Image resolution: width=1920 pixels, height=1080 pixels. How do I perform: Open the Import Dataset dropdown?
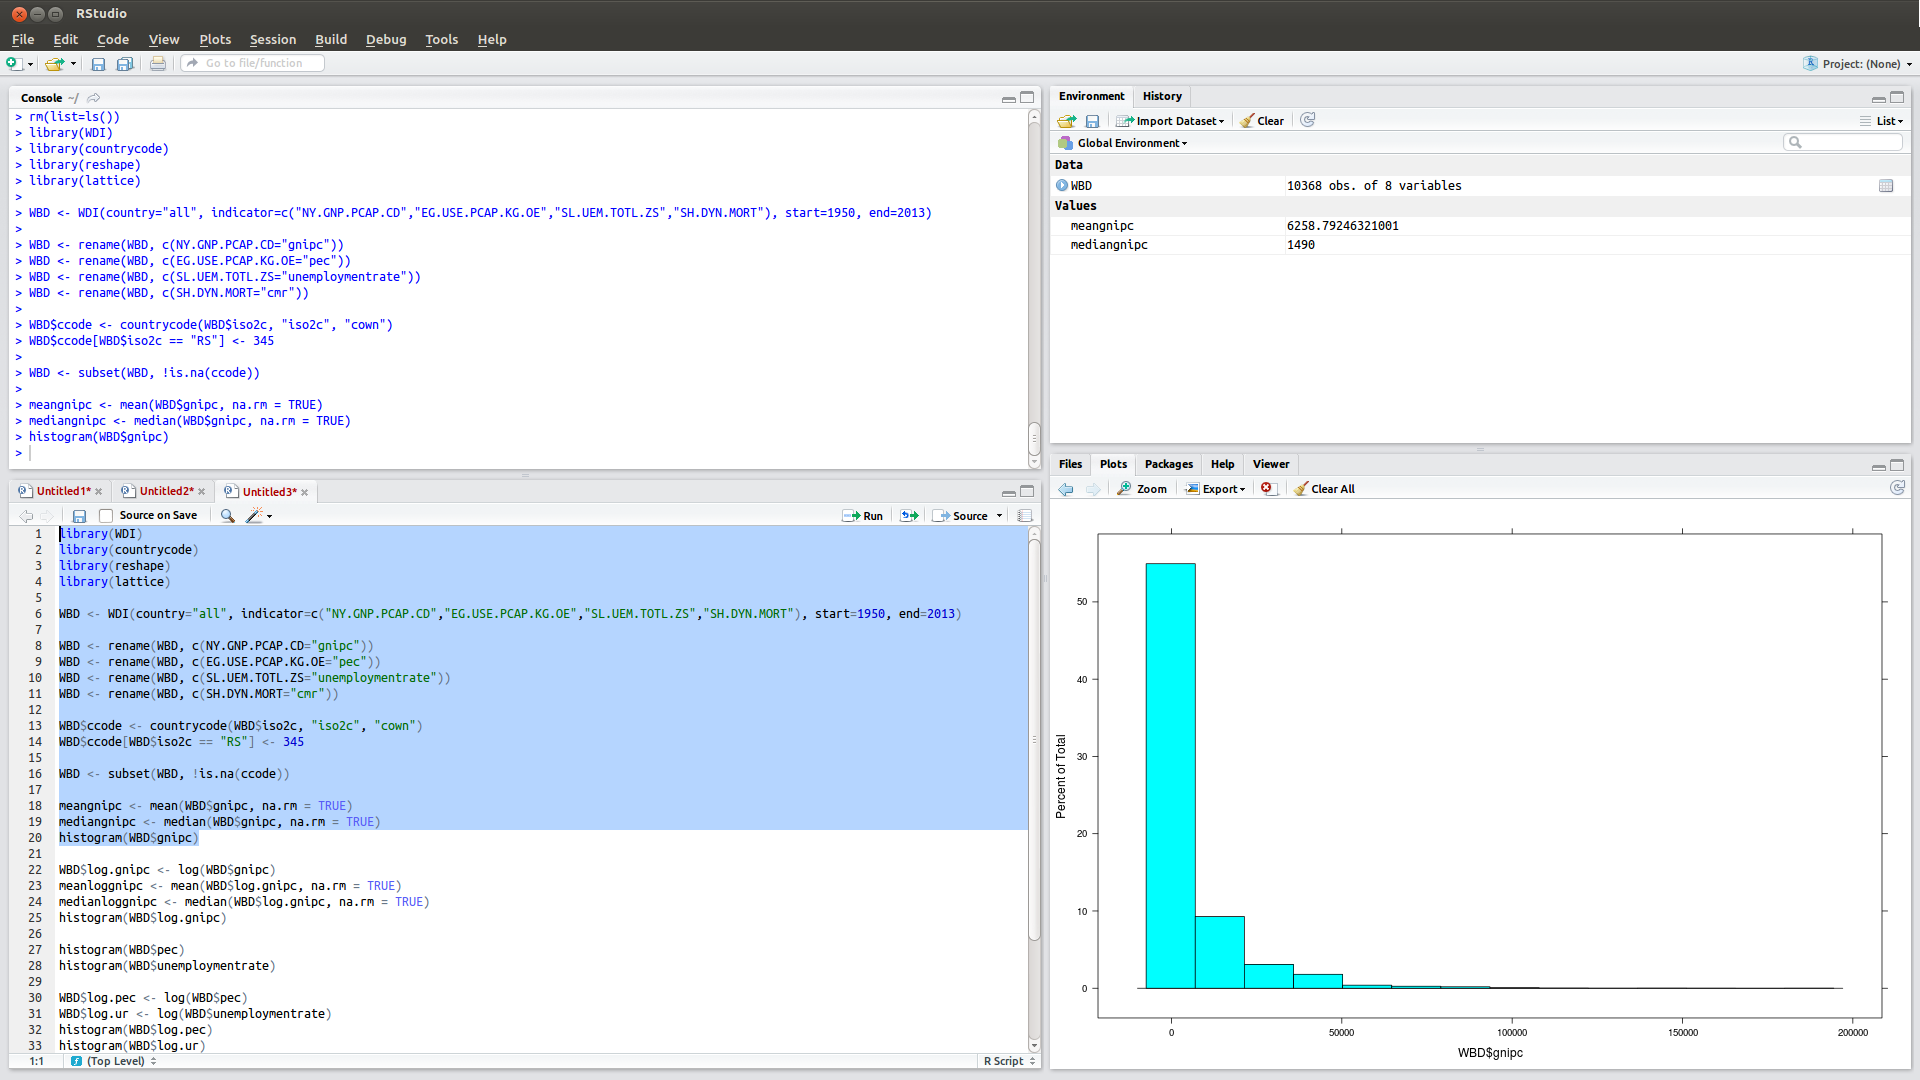tap(1170, 121)
